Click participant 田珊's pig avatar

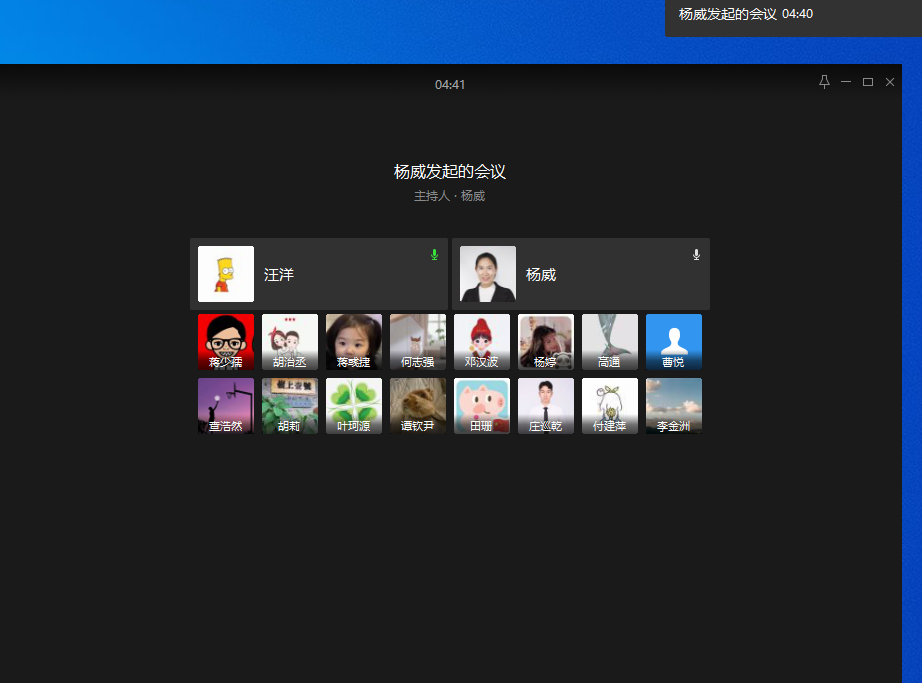[x=482, y=406]
